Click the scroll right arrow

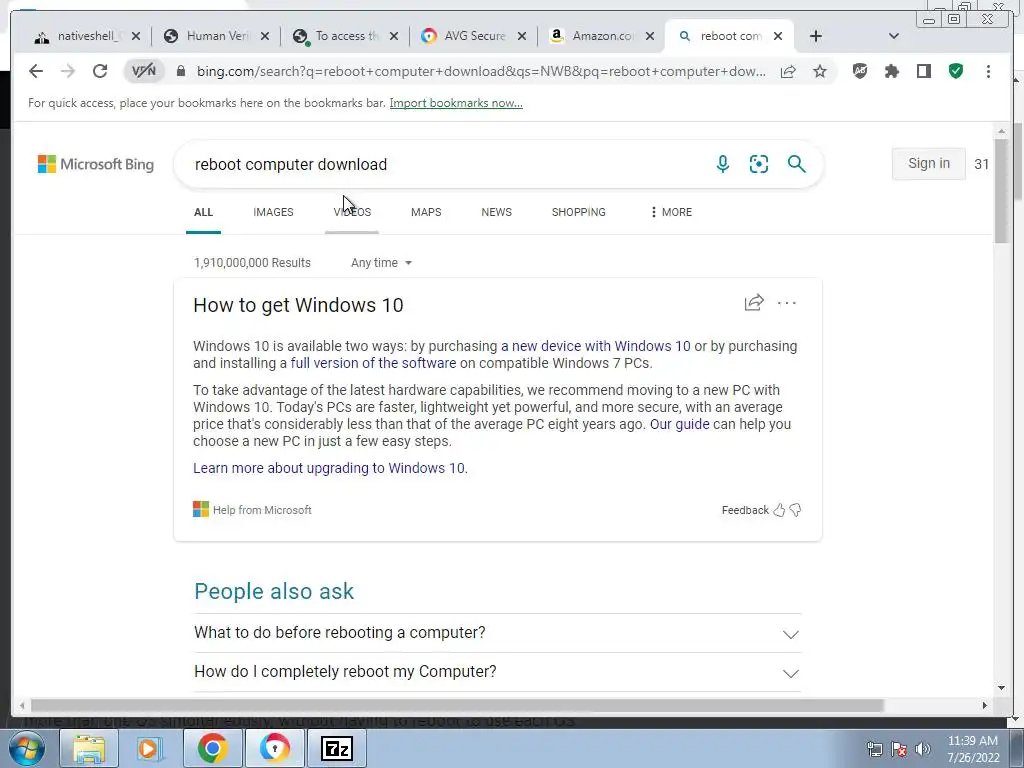(x=985, y=705)
